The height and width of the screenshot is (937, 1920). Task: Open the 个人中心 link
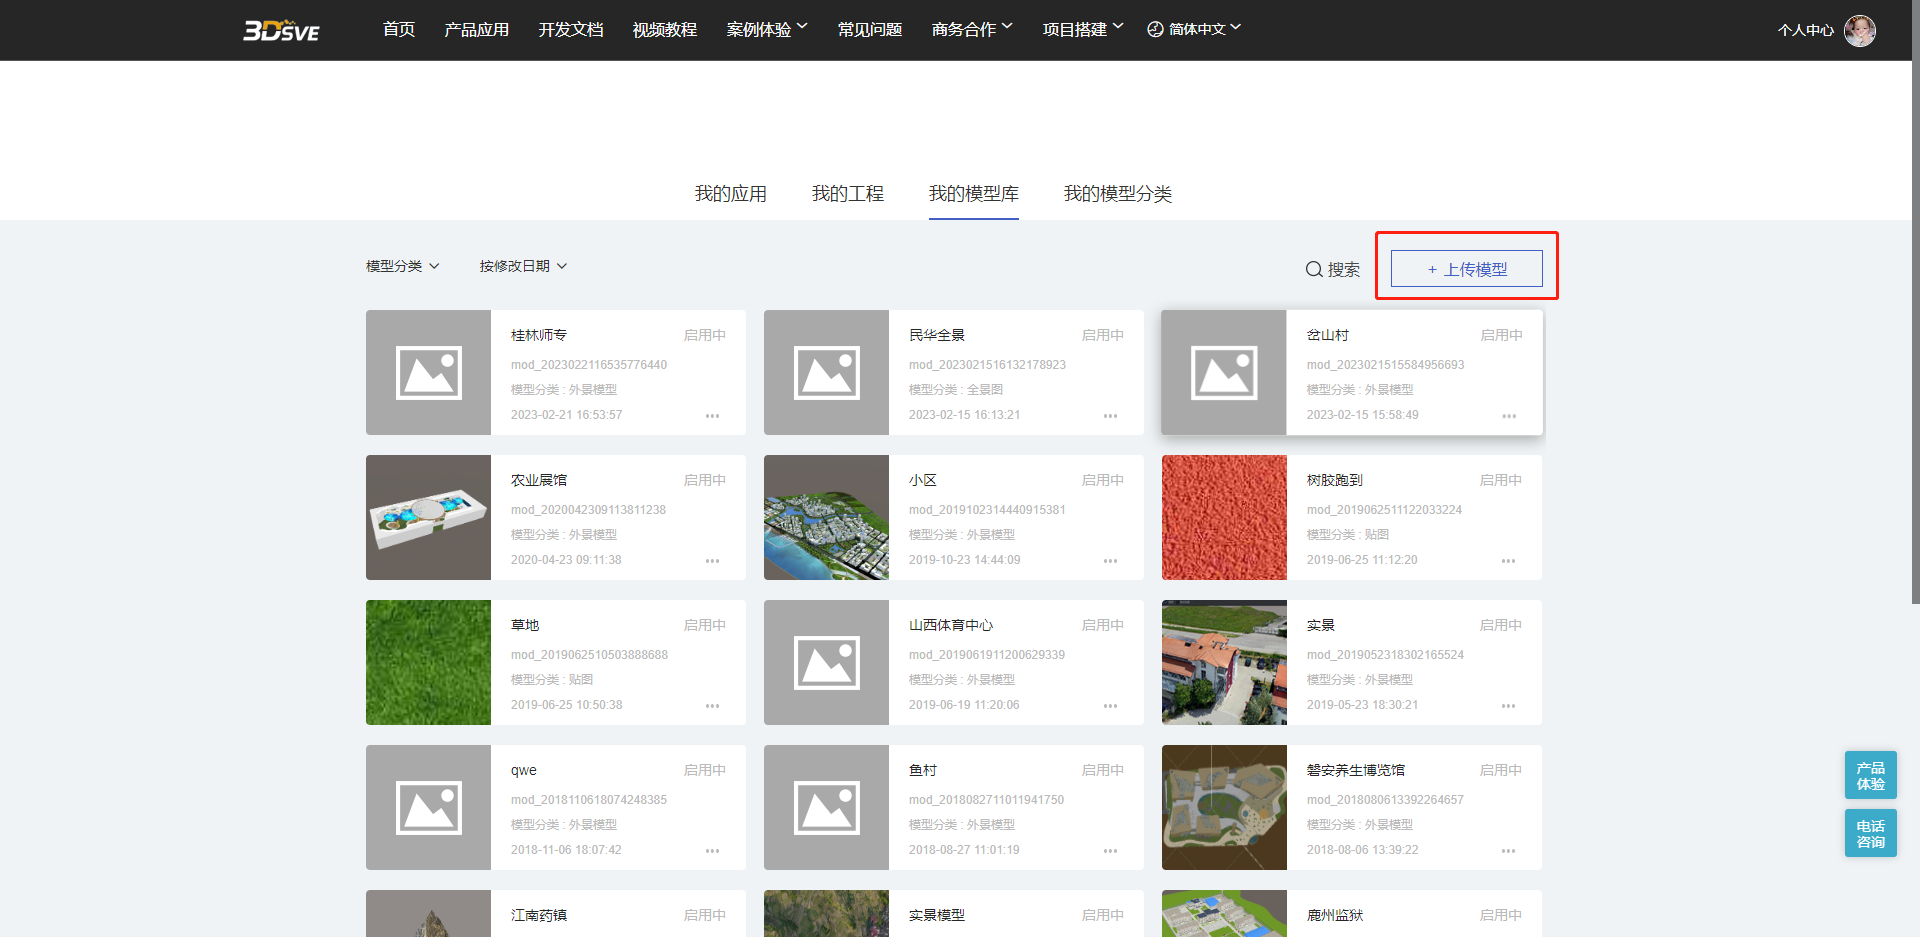coord(1805,30)
